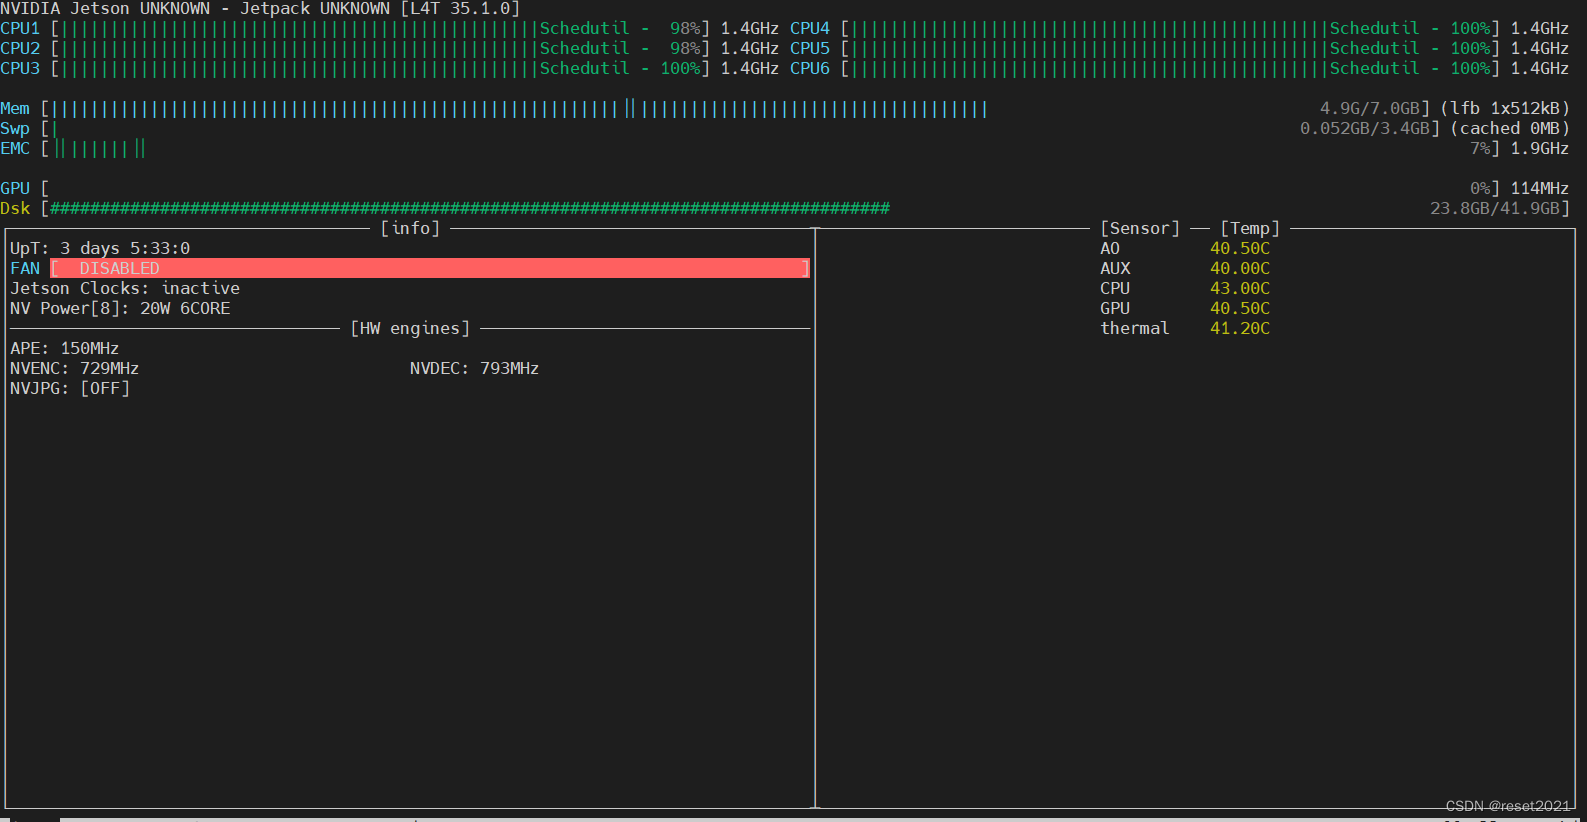Select the CPU1 label
The image size is (1587, 822).
click(x=20, y=28)
